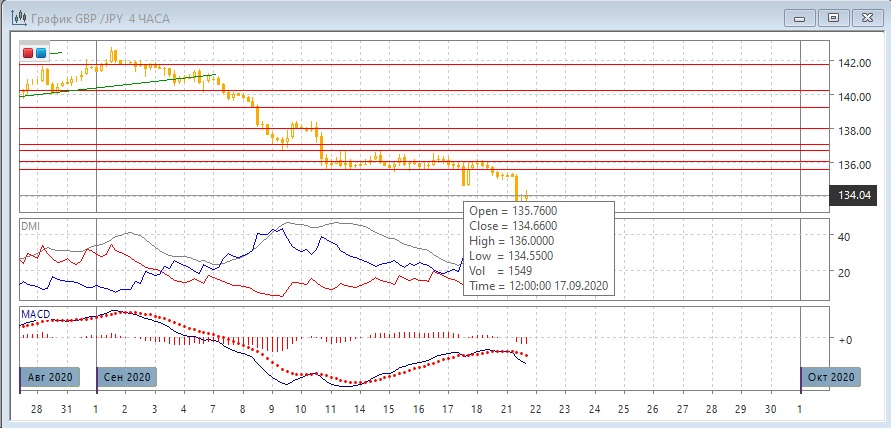The height and width of the screenshot is (428, 891).
Task: Click the 136.00 price axis label
Action: tap(854, 164)
